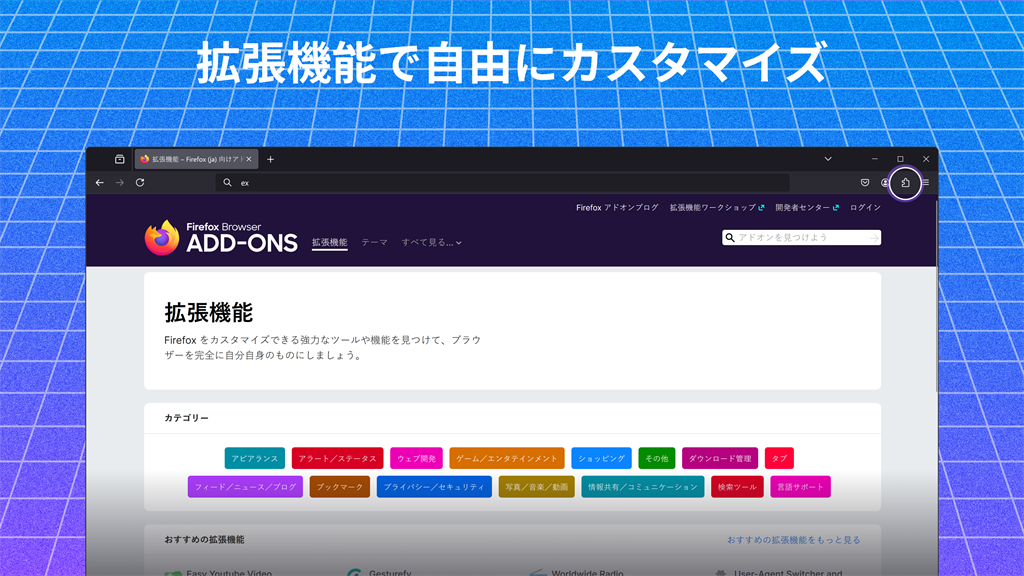Screen dimensions: 1024x576
Task: Click the ログイン link
Action: (865, 208)
